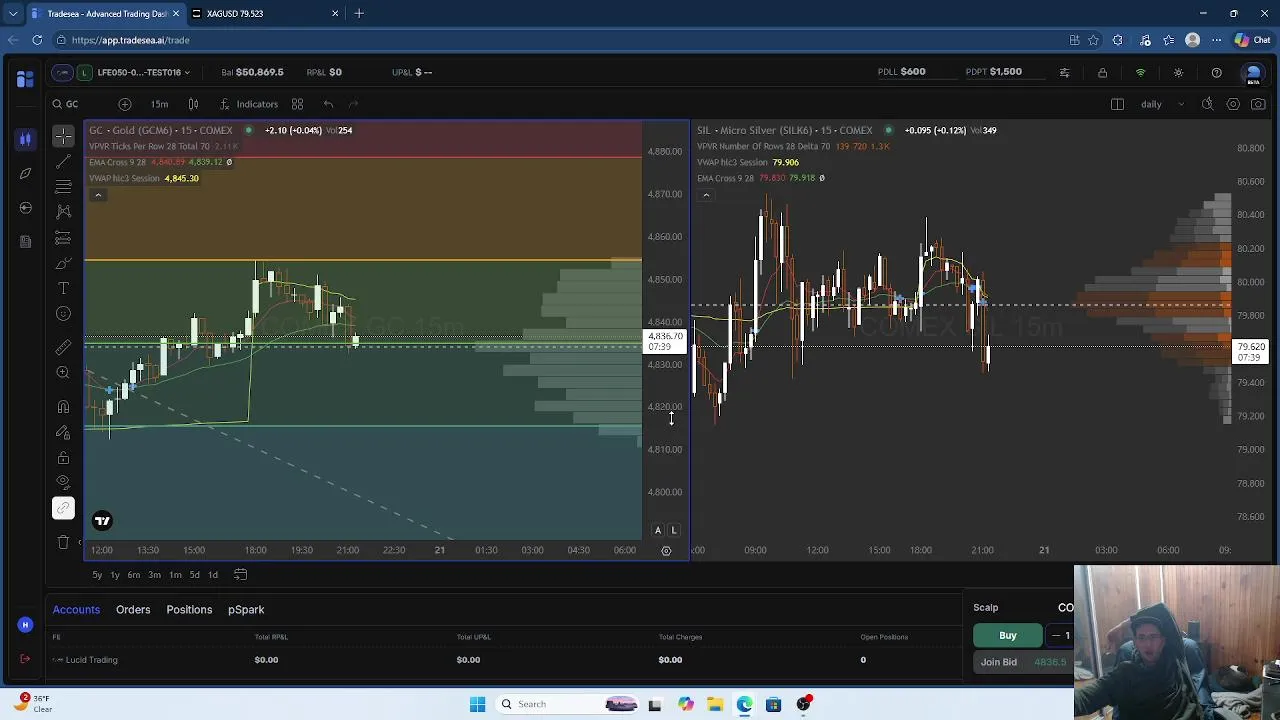Viewport: 1280px width, 720px height.
Task: Switch to the Orders tab
Action: [133, 610]
